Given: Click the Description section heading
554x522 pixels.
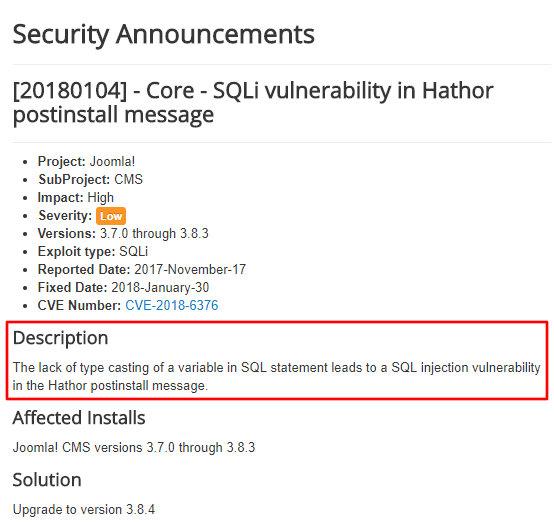Looking at the screenshot, I should (x=60, y=338).
